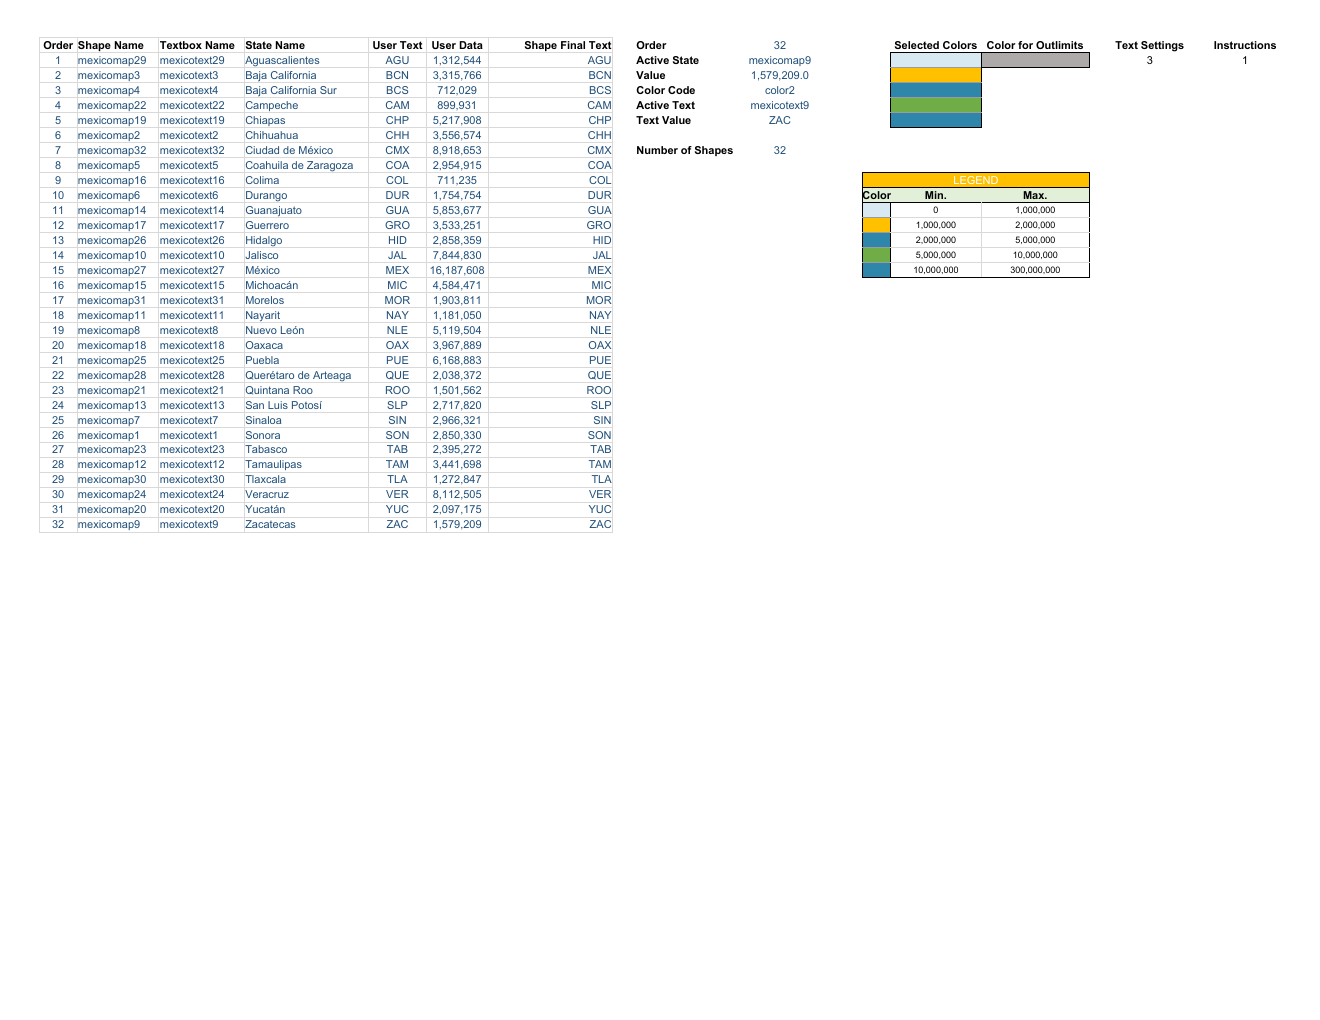Select the Value cell showing 1,579,209.0

pos(780,75)
